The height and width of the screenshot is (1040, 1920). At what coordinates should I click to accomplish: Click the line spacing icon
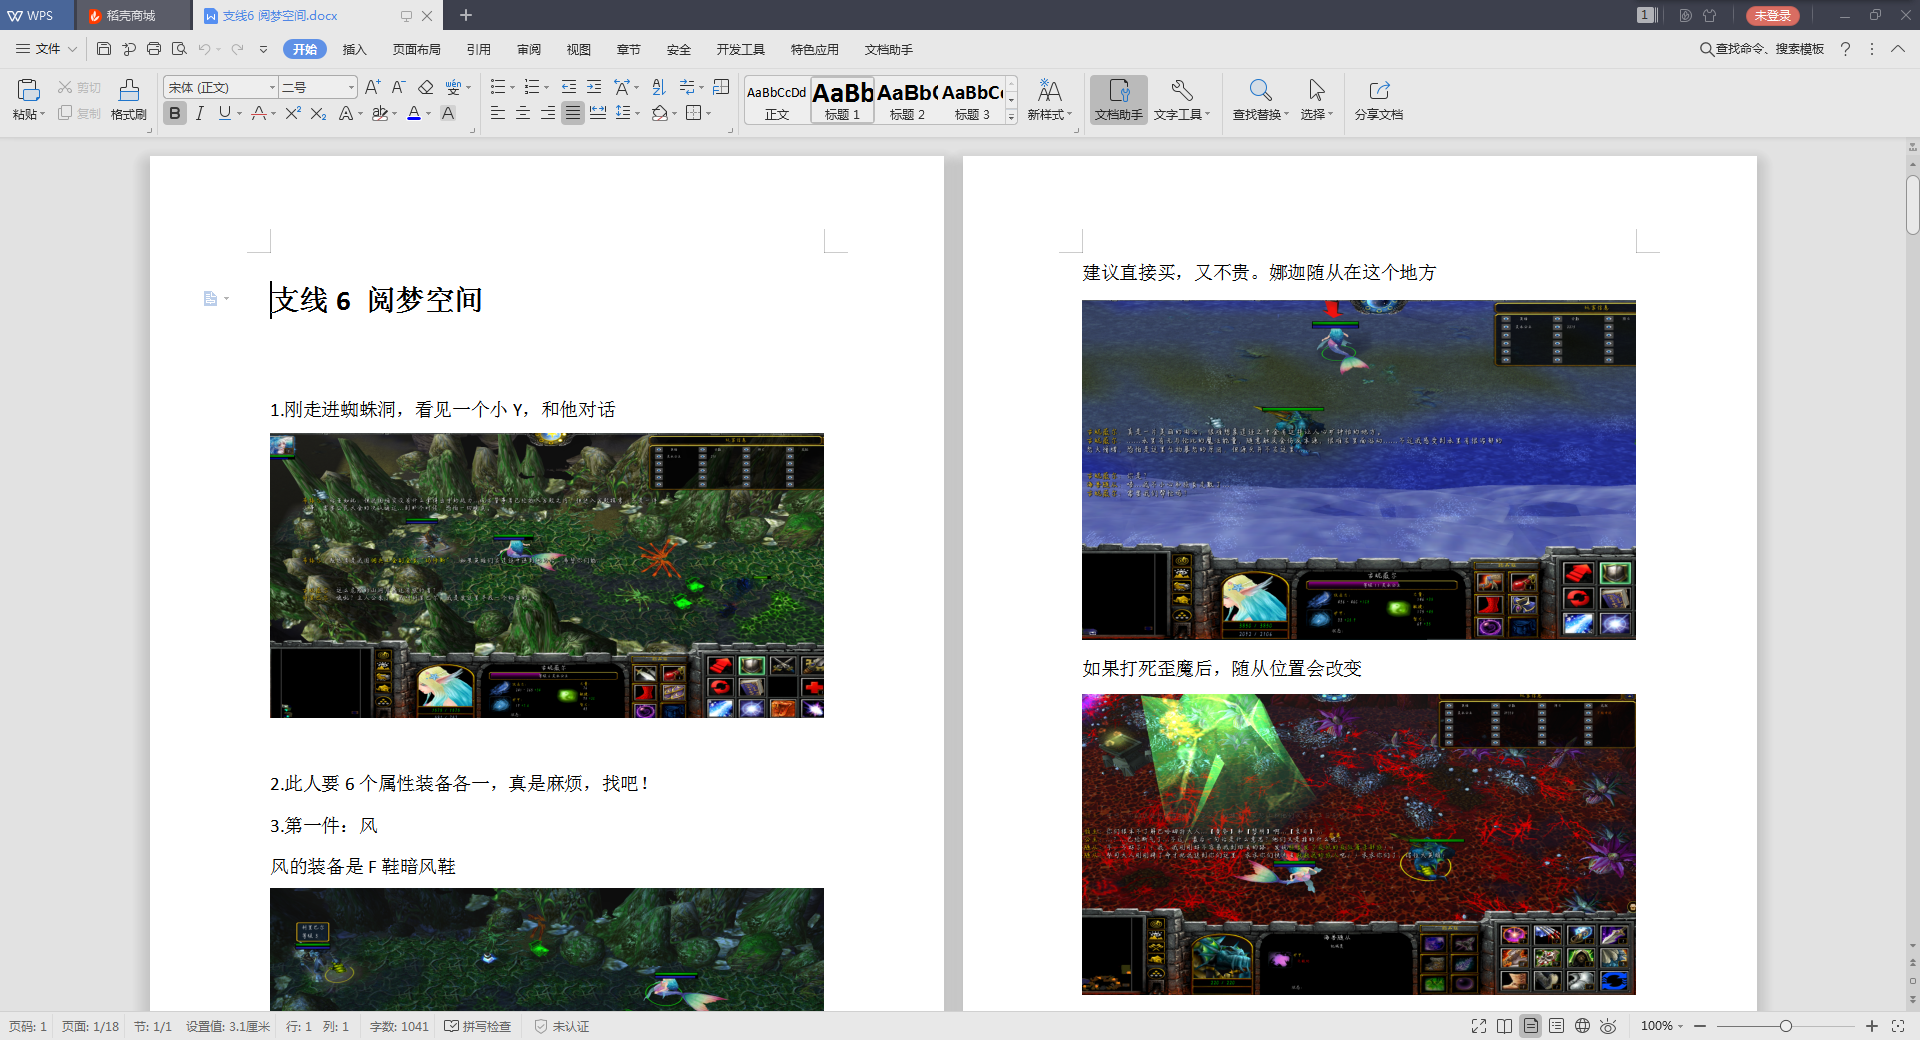[x=624, y=114]
